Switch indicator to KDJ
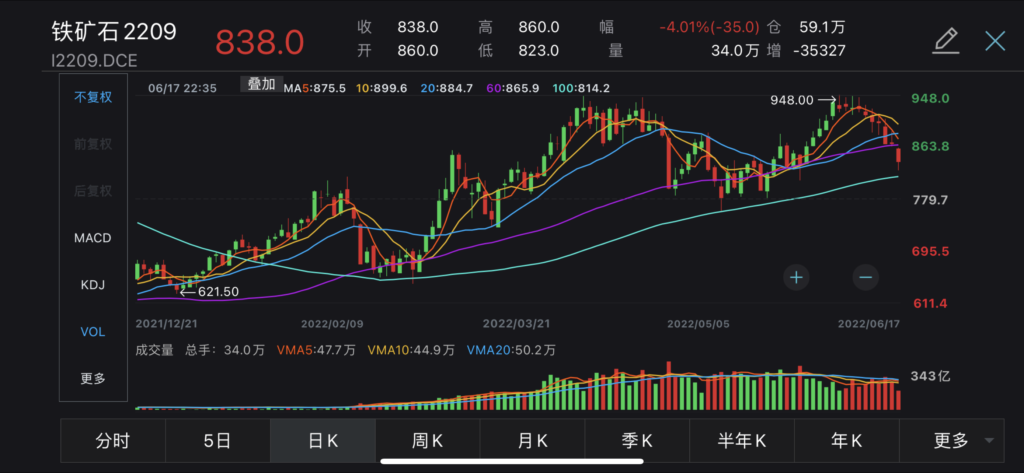The image size is (1024, 473). [93, 285]
